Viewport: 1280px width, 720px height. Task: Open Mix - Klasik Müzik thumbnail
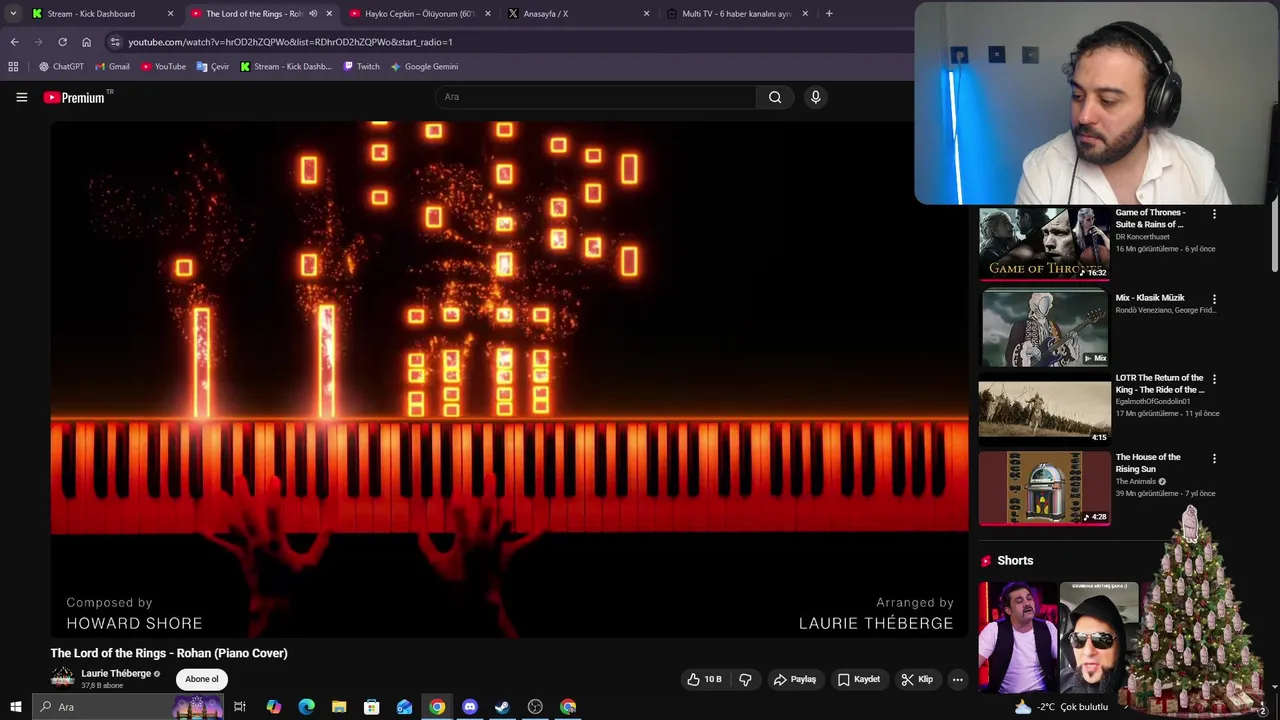coord(1044,327)
